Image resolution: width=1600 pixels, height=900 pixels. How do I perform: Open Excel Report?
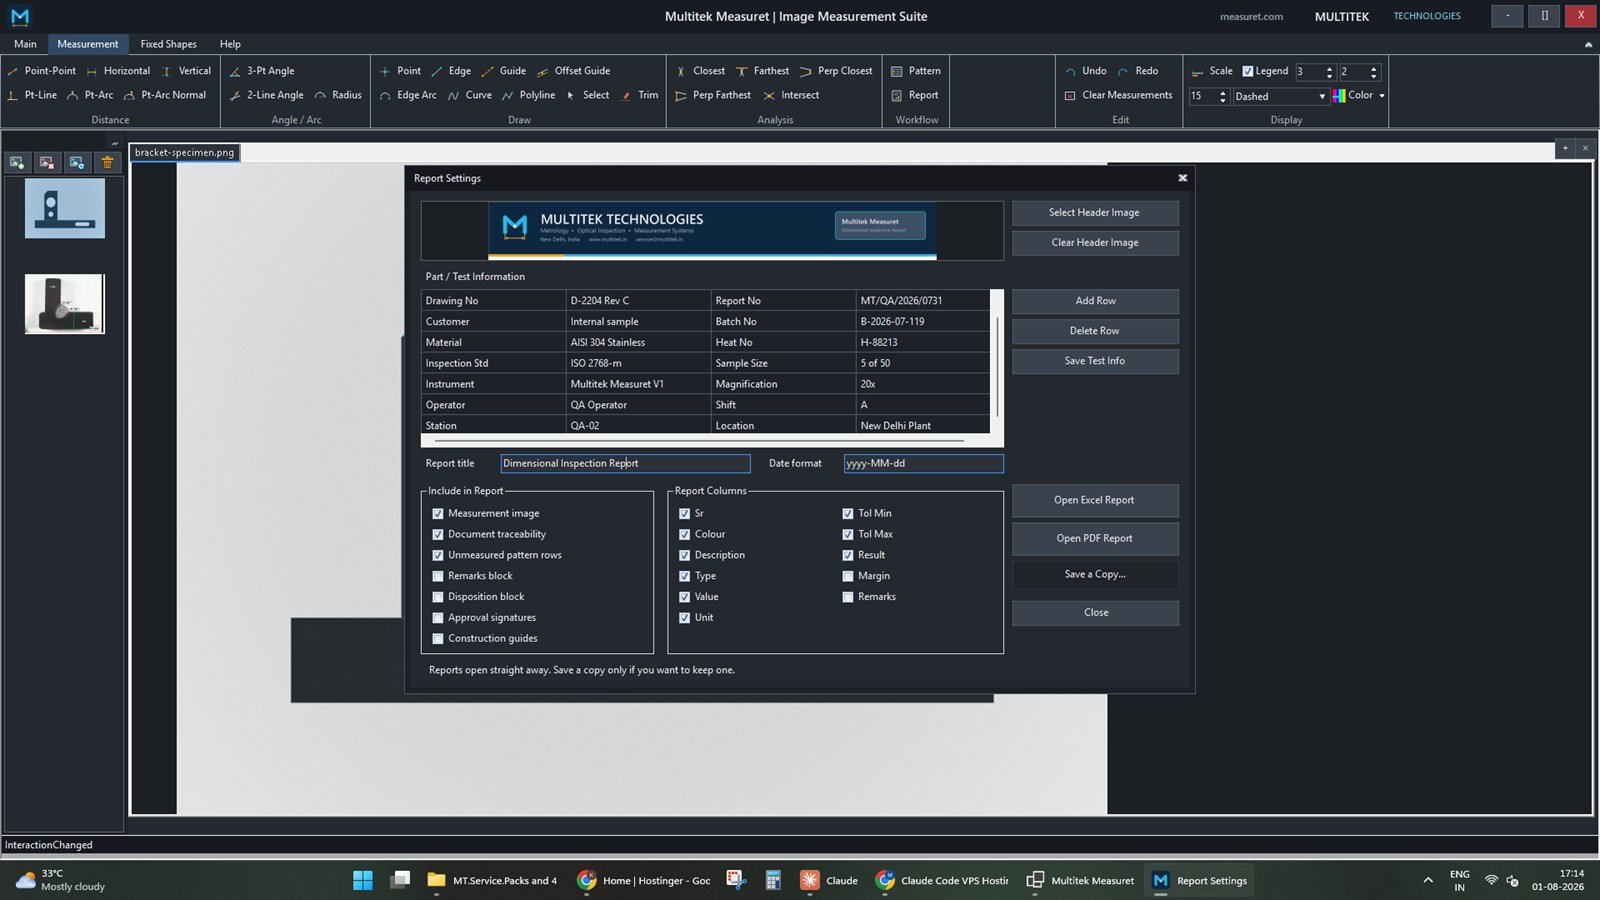click(x=1095, y=500)
